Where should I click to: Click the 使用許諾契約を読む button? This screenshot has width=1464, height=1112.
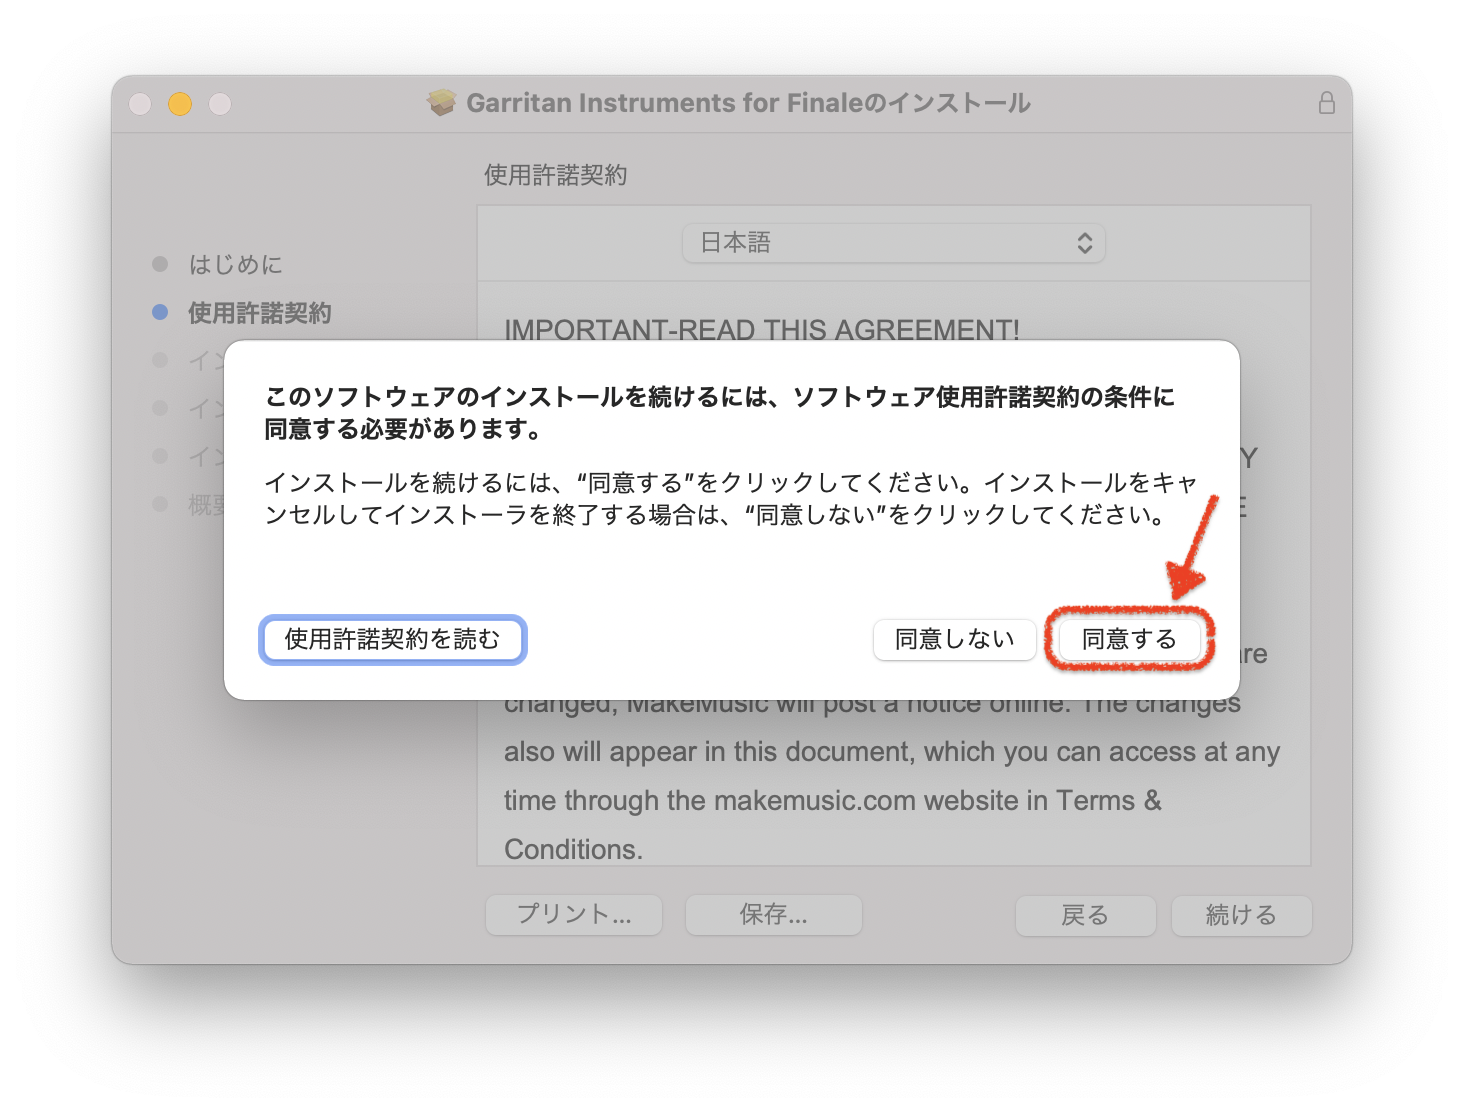pyautogui.click(x=392, y=640)
